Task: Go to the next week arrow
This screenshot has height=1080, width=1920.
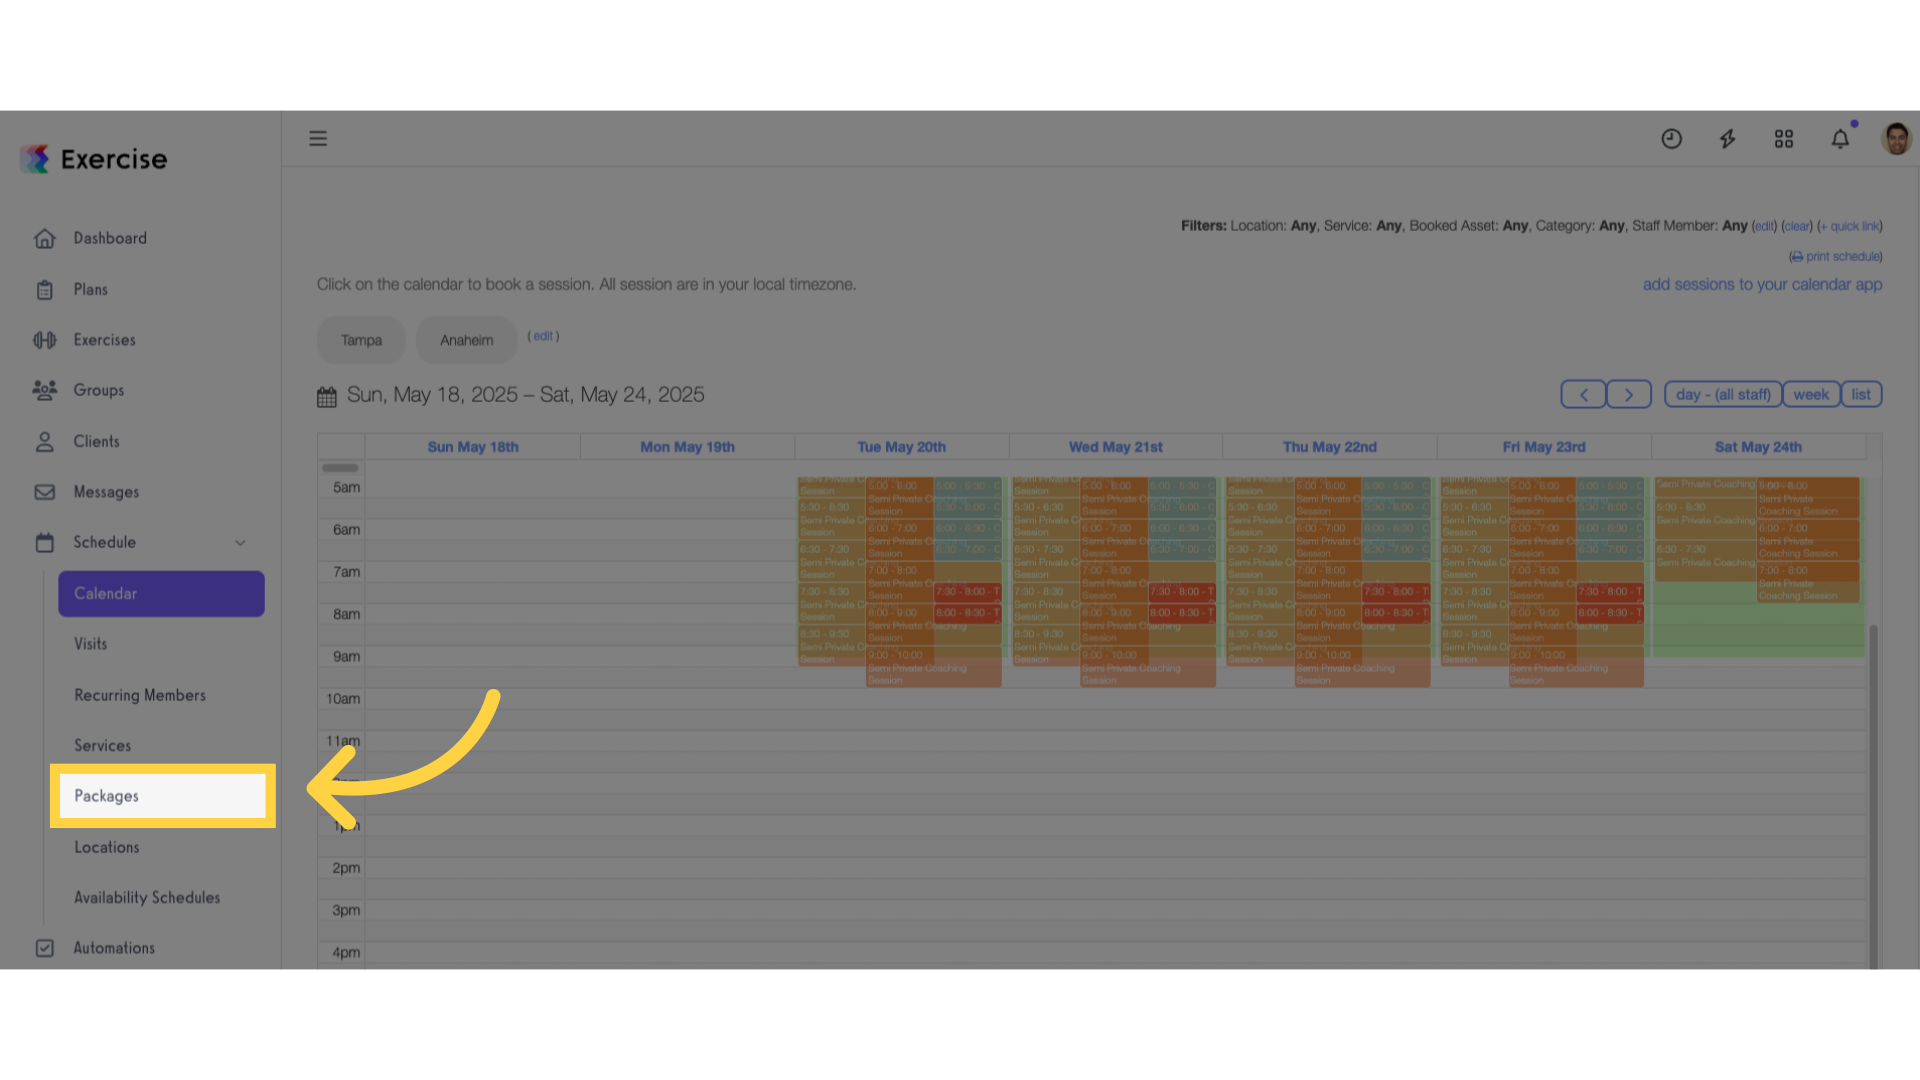Action: pos(1629,395)
